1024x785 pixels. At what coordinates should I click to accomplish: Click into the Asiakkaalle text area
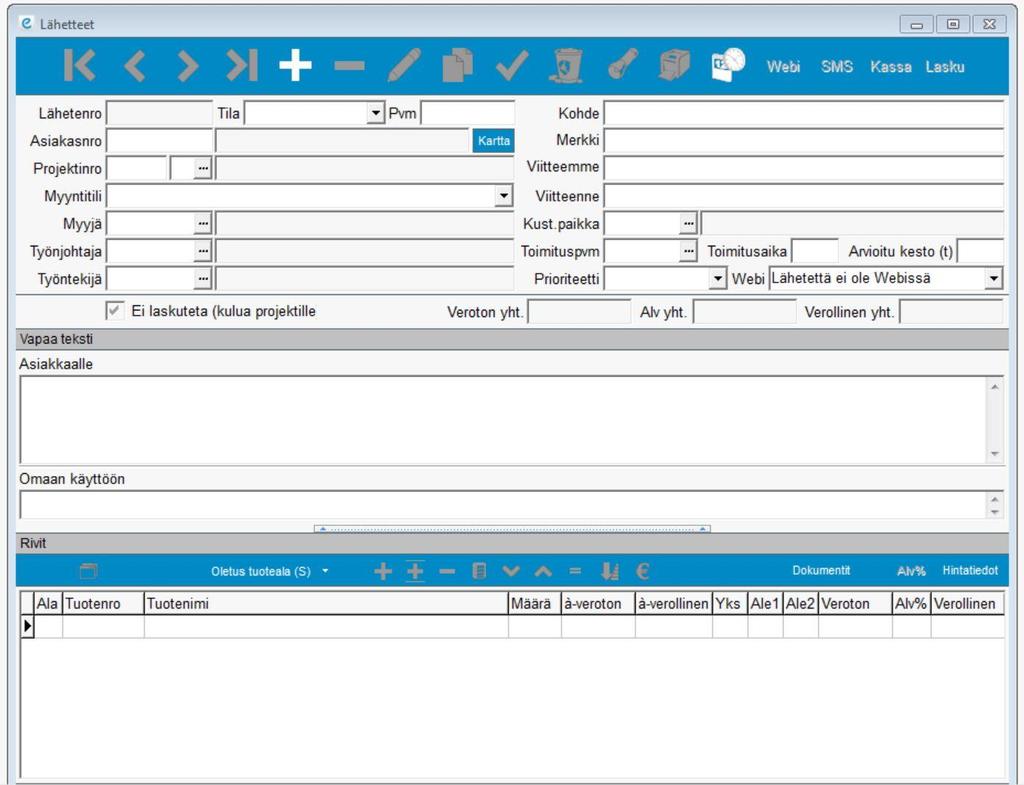[x=503, y=420]
